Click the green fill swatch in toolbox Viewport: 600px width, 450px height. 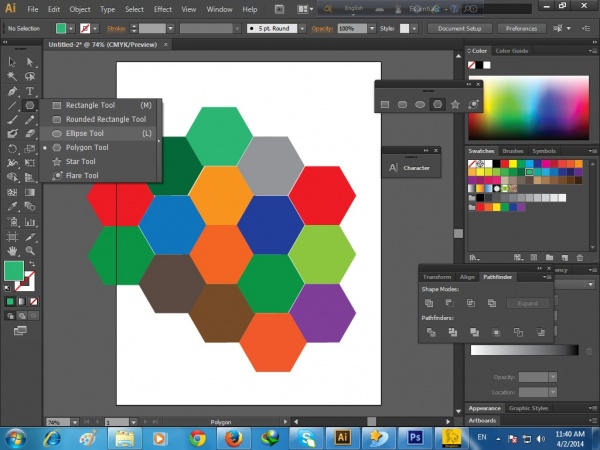click(14, 270)
